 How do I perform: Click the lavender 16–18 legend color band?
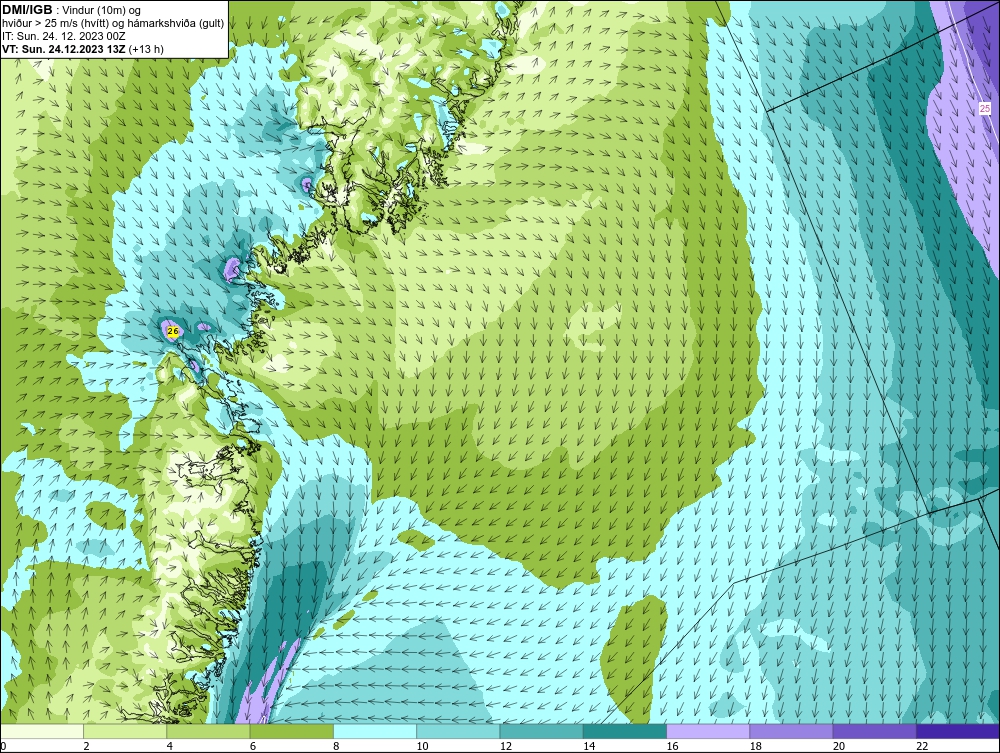[x=708, y=731]
